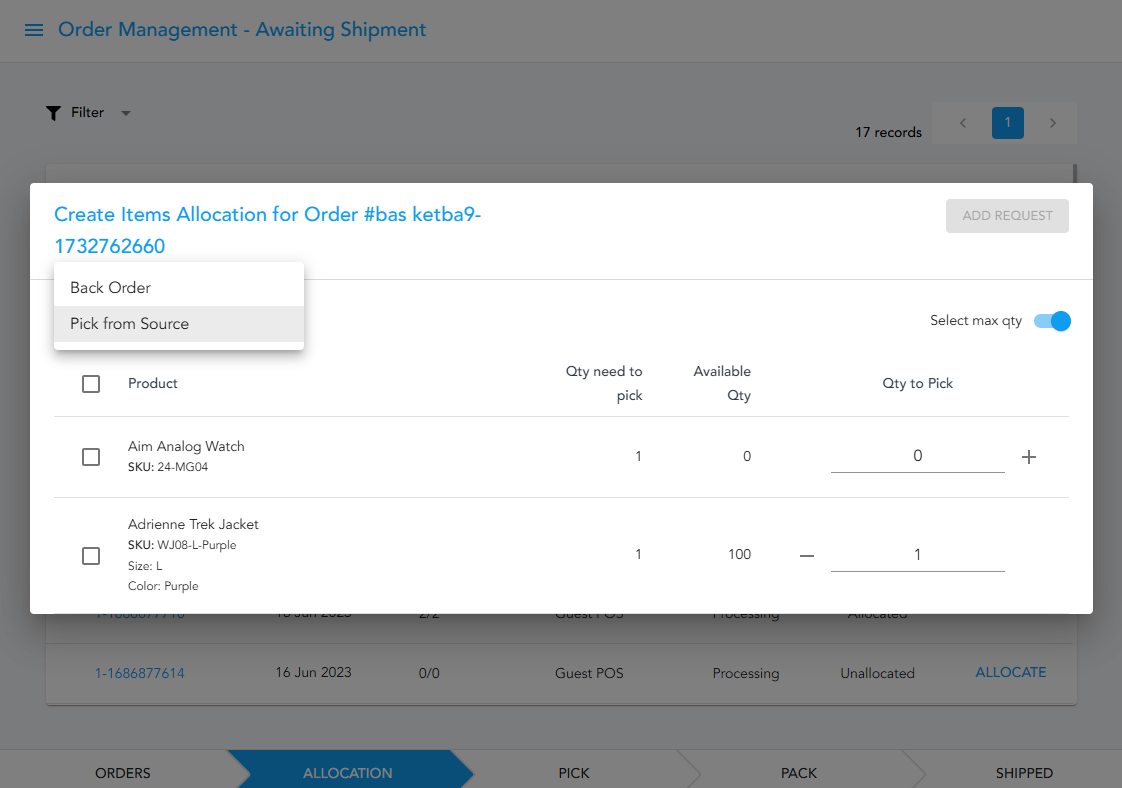Check the select-all products checkbox
Screen dimensions: 1122x788
[x=91, y=383]
